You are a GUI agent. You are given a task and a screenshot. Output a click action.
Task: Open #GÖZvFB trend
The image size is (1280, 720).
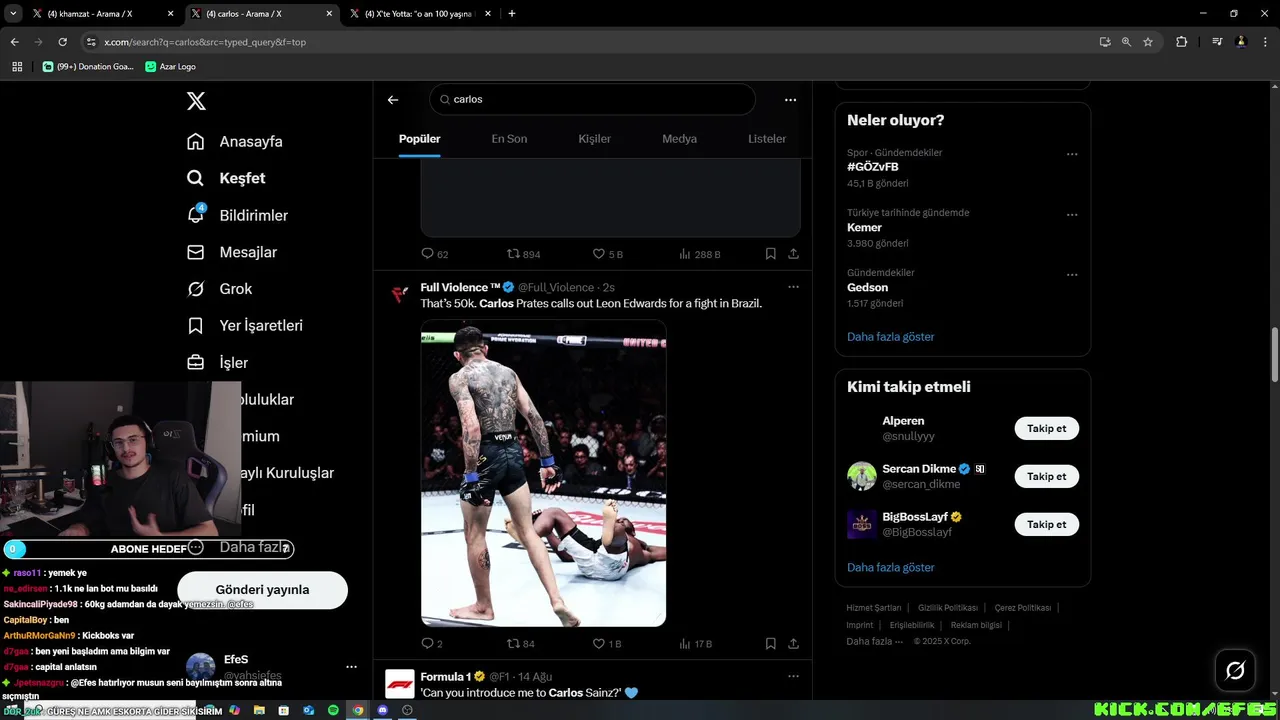872,167
